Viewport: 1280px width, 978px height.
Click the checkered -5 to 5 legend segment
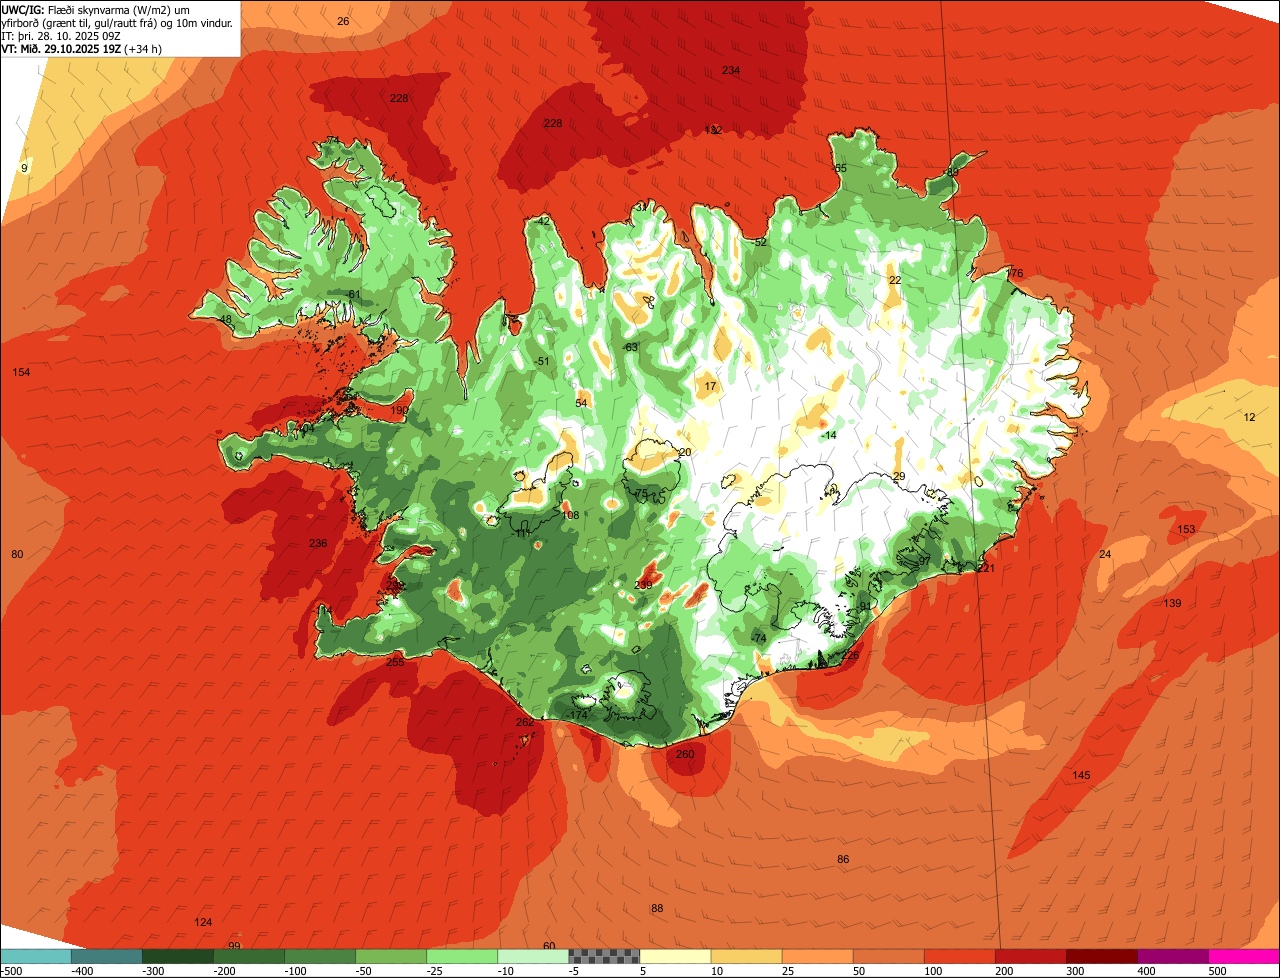pyautogui.click(x=604, y=956)
